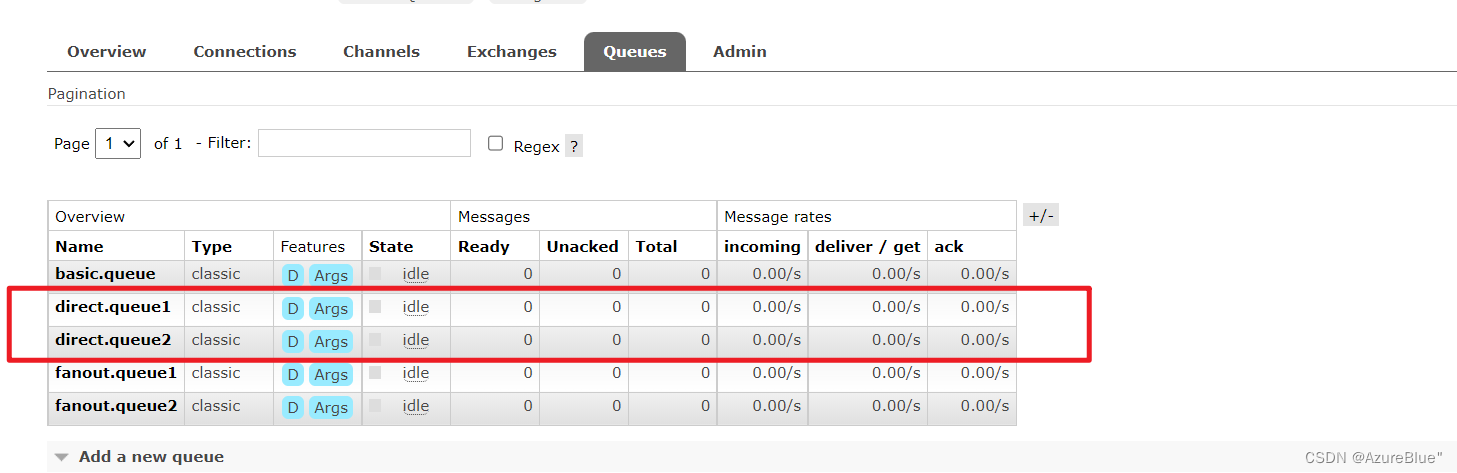Click the D badge for direct.queue1
Viewport: 1457px width, 473px height.
point(293,308)
